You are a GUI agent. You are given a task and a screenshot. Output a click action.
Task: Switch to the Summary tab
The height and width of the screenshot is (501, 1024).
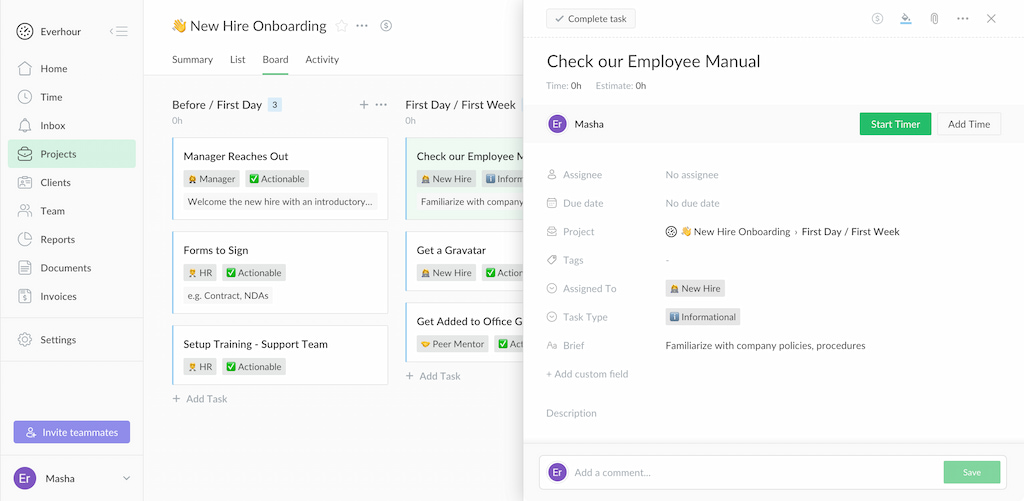pyautogui.click(x=192, y=59)
